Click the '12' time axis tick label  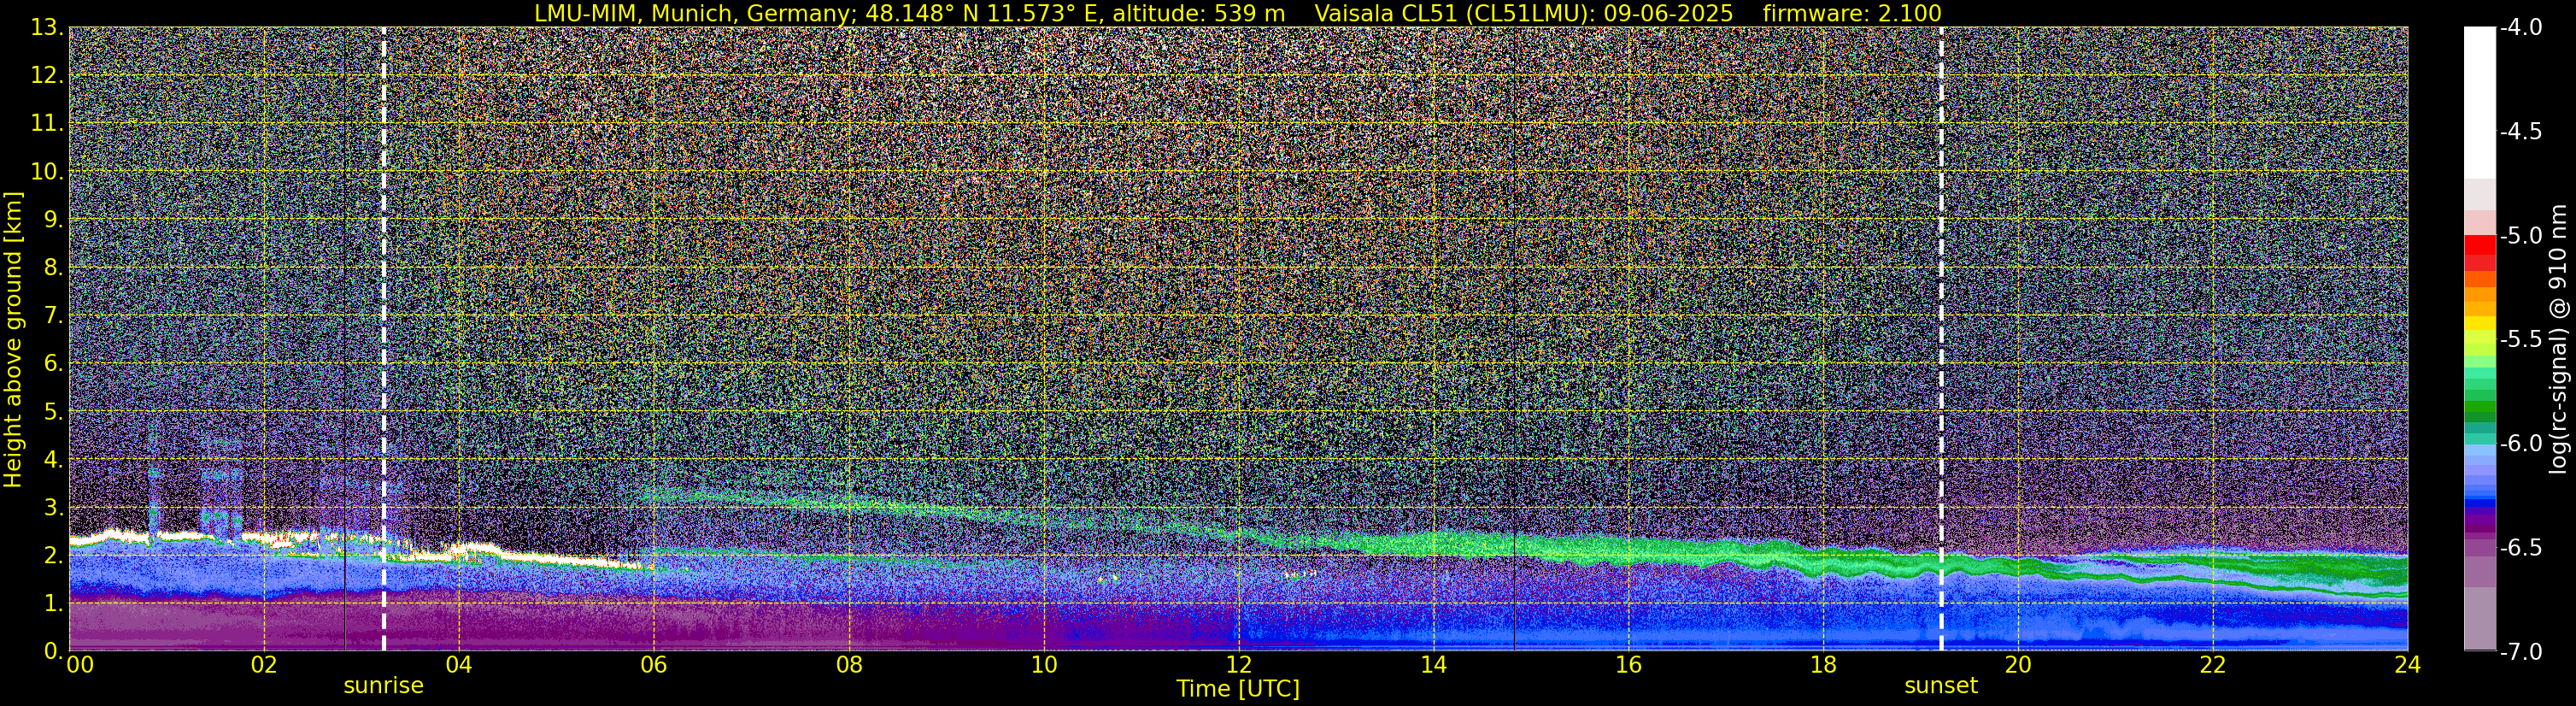[1238, 665]
